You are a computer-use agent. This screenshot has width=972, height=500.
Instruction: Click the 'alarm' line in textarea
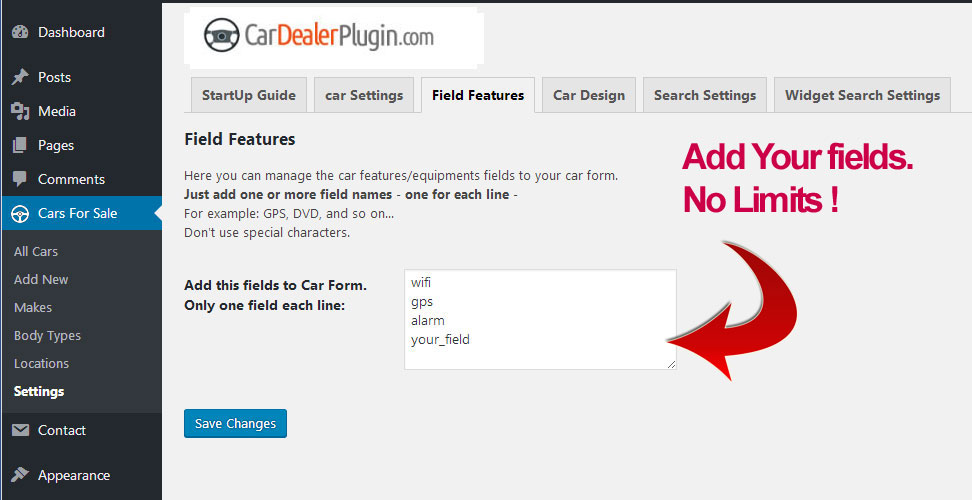(428, 320)
